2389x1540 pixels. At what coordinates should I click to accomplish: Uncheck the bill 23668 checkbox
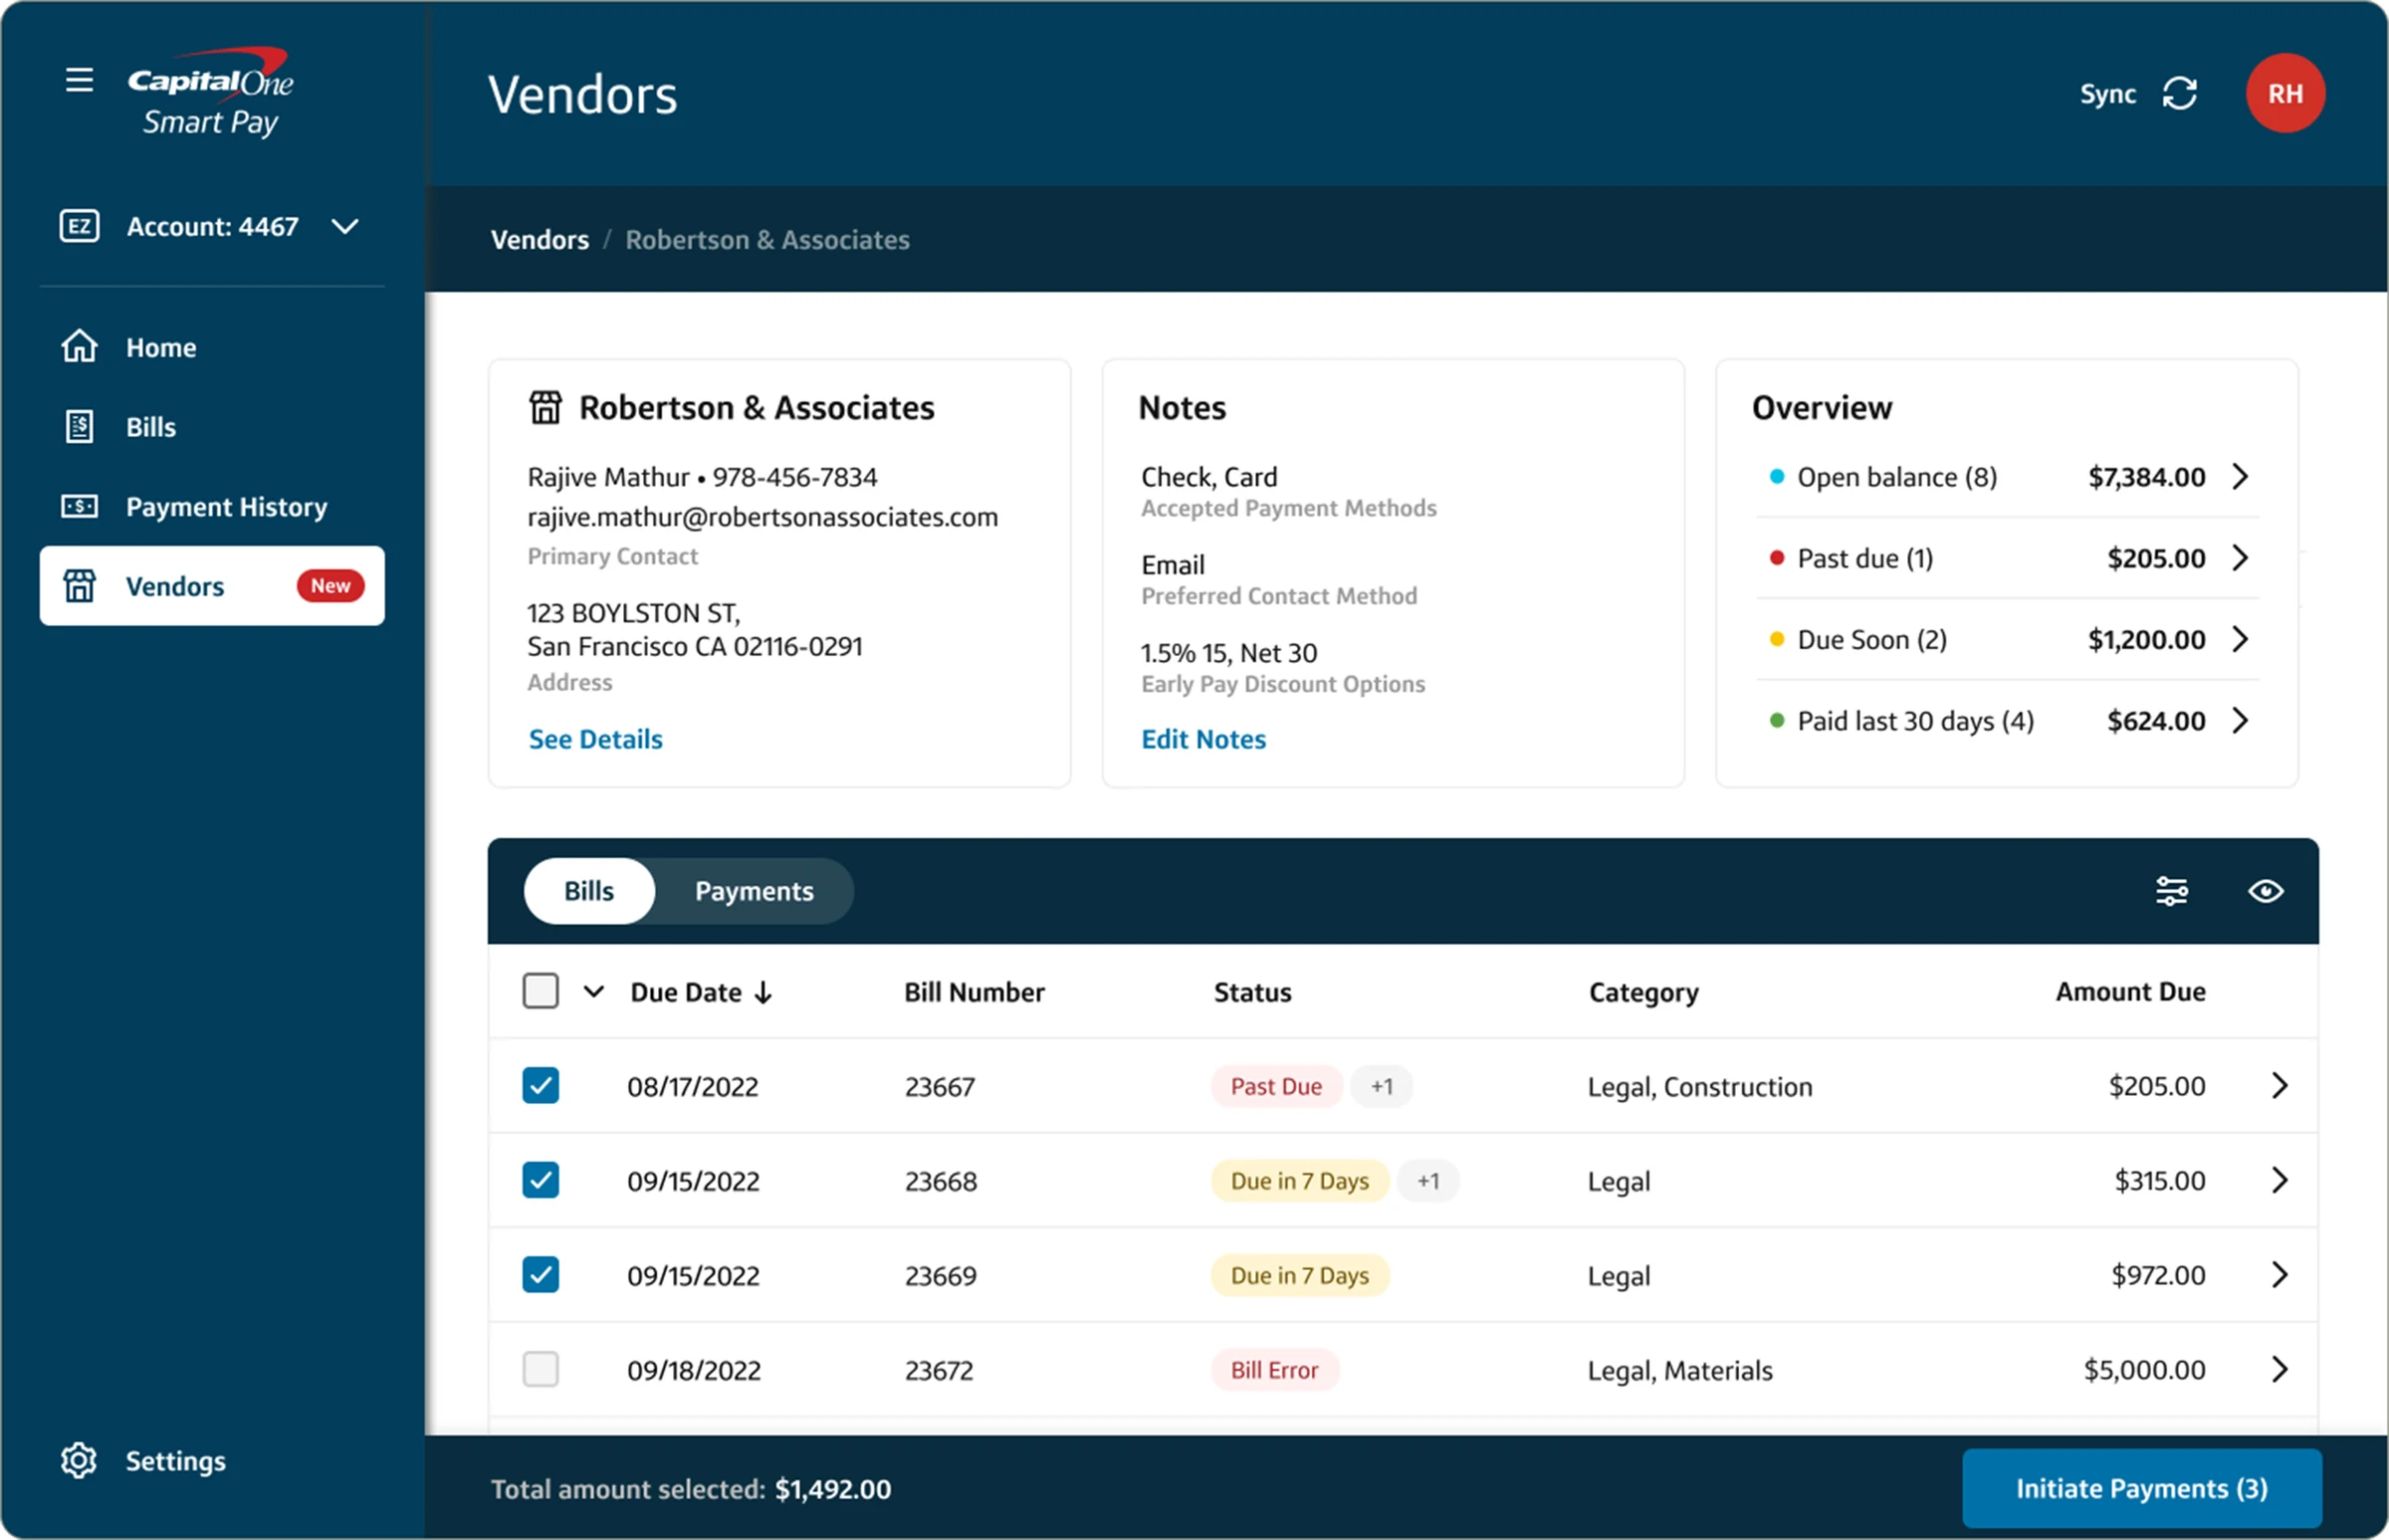[540, 1180]
